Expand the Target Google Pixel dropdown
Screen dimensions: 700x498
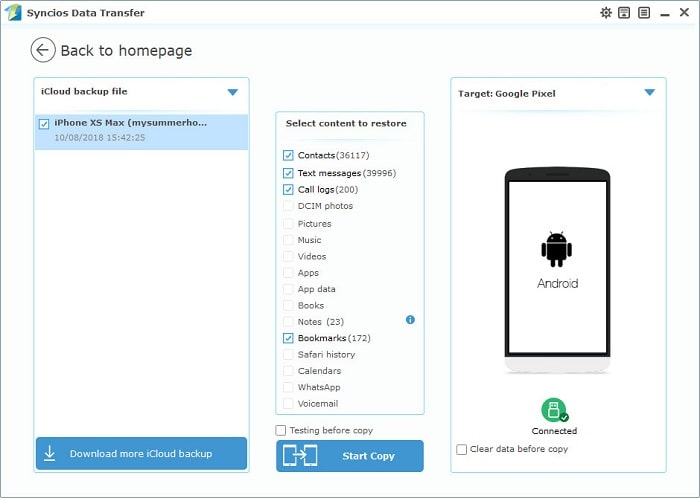tap(650, 92)
